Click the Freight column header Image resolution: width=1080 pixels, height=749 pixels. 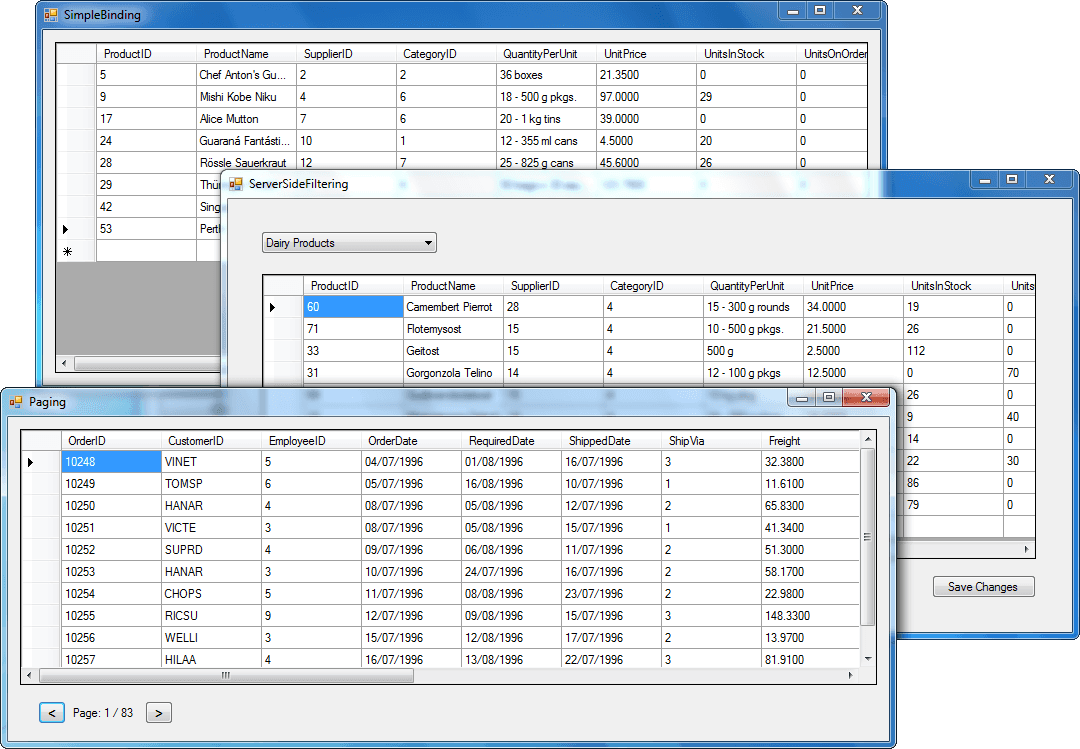tap(811, 440)
